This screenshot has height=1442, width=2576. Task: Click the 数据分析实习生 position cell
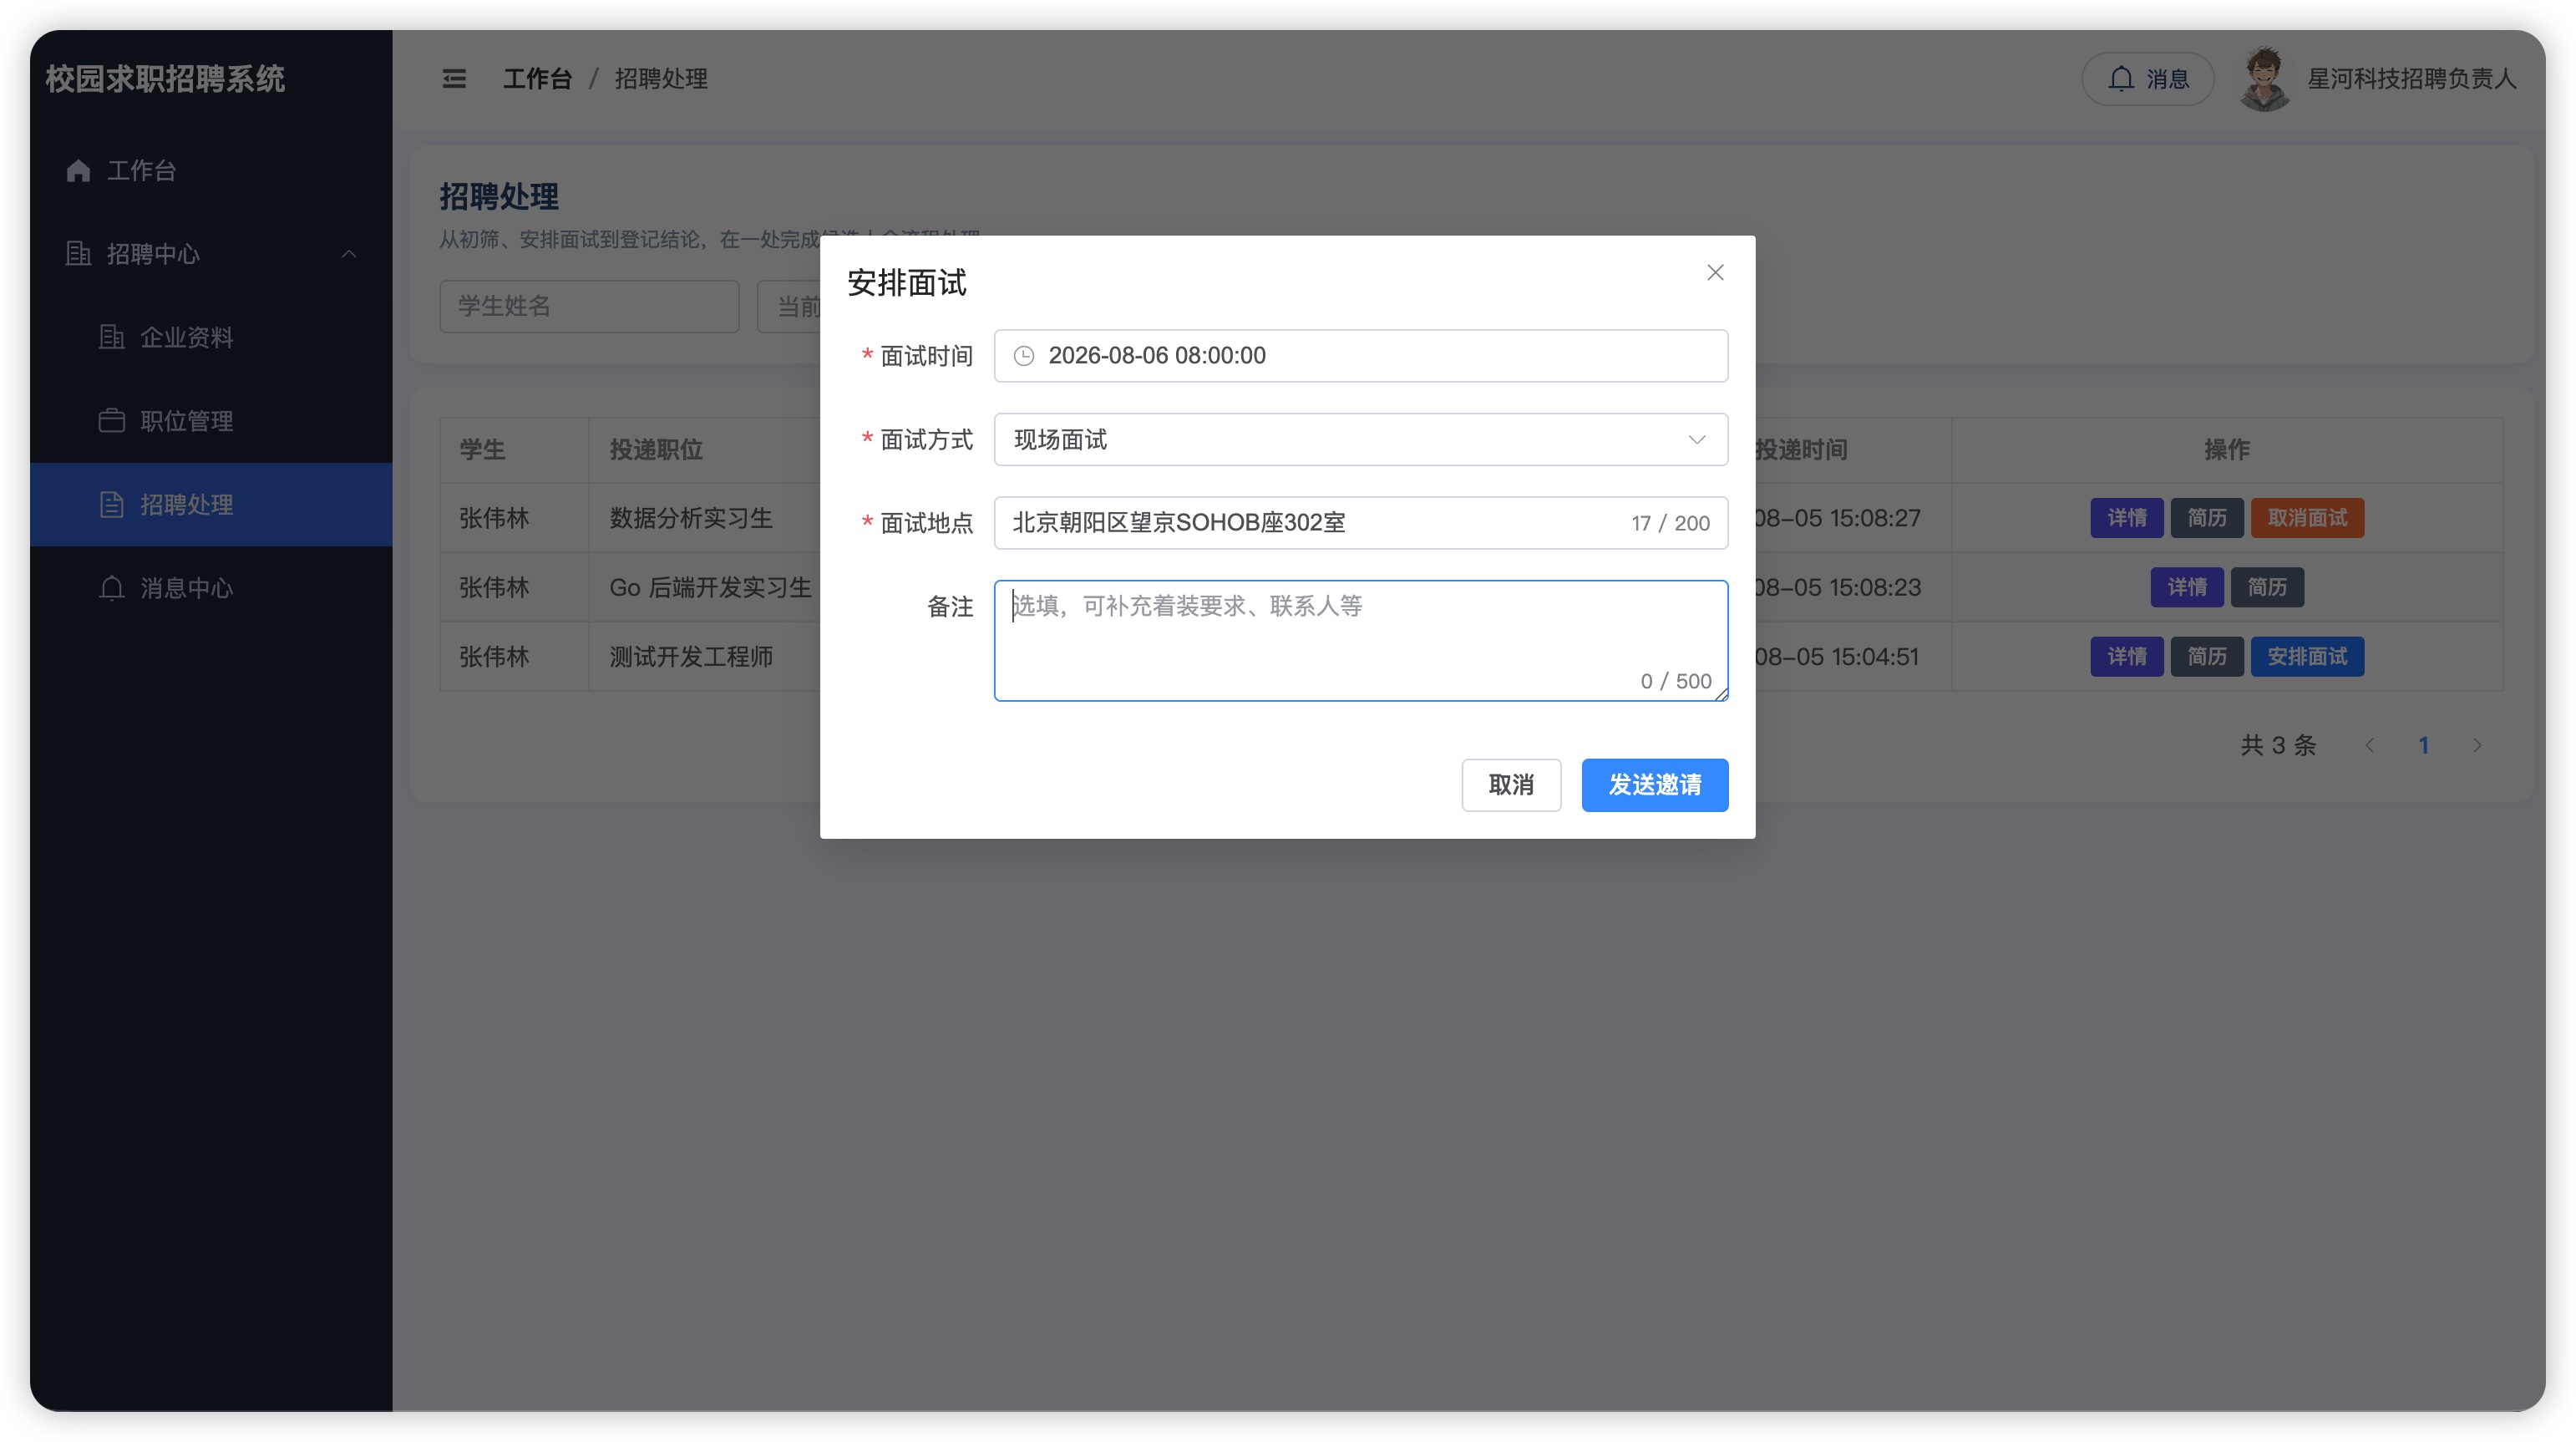click(691, 518)
